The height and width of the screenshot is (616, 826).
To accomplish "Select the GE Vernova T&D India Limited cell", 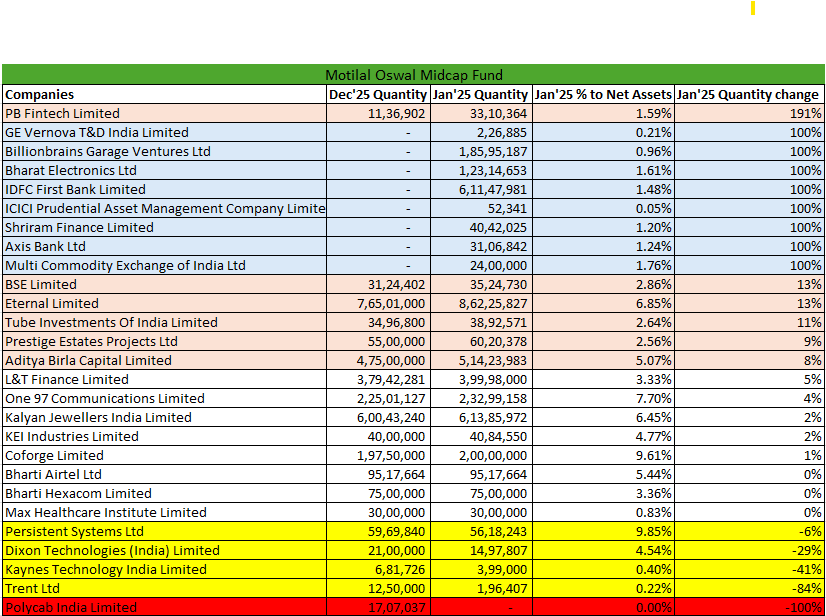I will (164, 132).
